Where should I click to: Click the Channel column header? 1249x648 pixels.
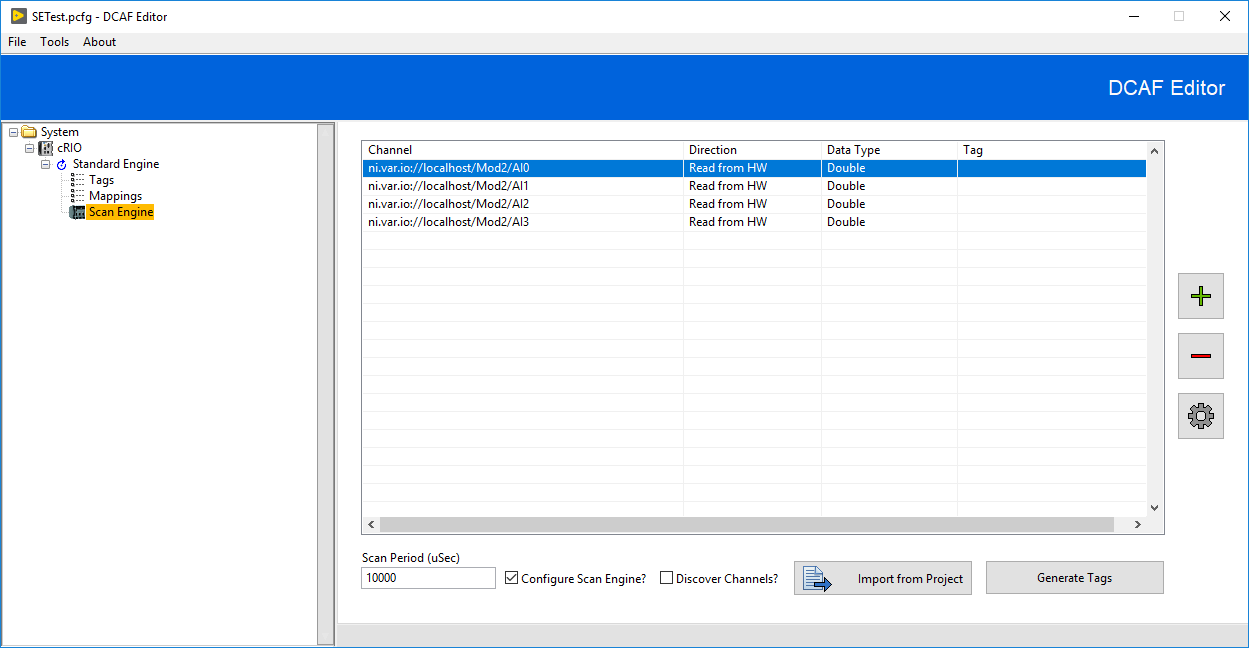pyautogui.click(x=523, y=150)
